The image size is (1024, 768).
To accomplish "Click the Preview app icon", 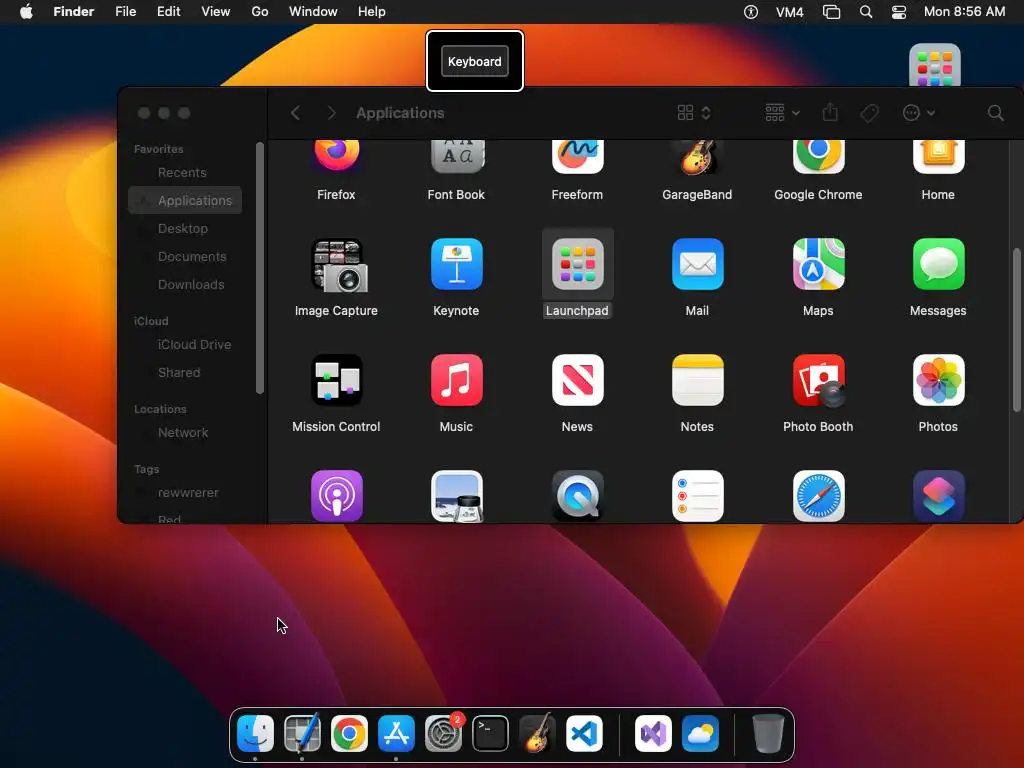I will coord(456,496).
